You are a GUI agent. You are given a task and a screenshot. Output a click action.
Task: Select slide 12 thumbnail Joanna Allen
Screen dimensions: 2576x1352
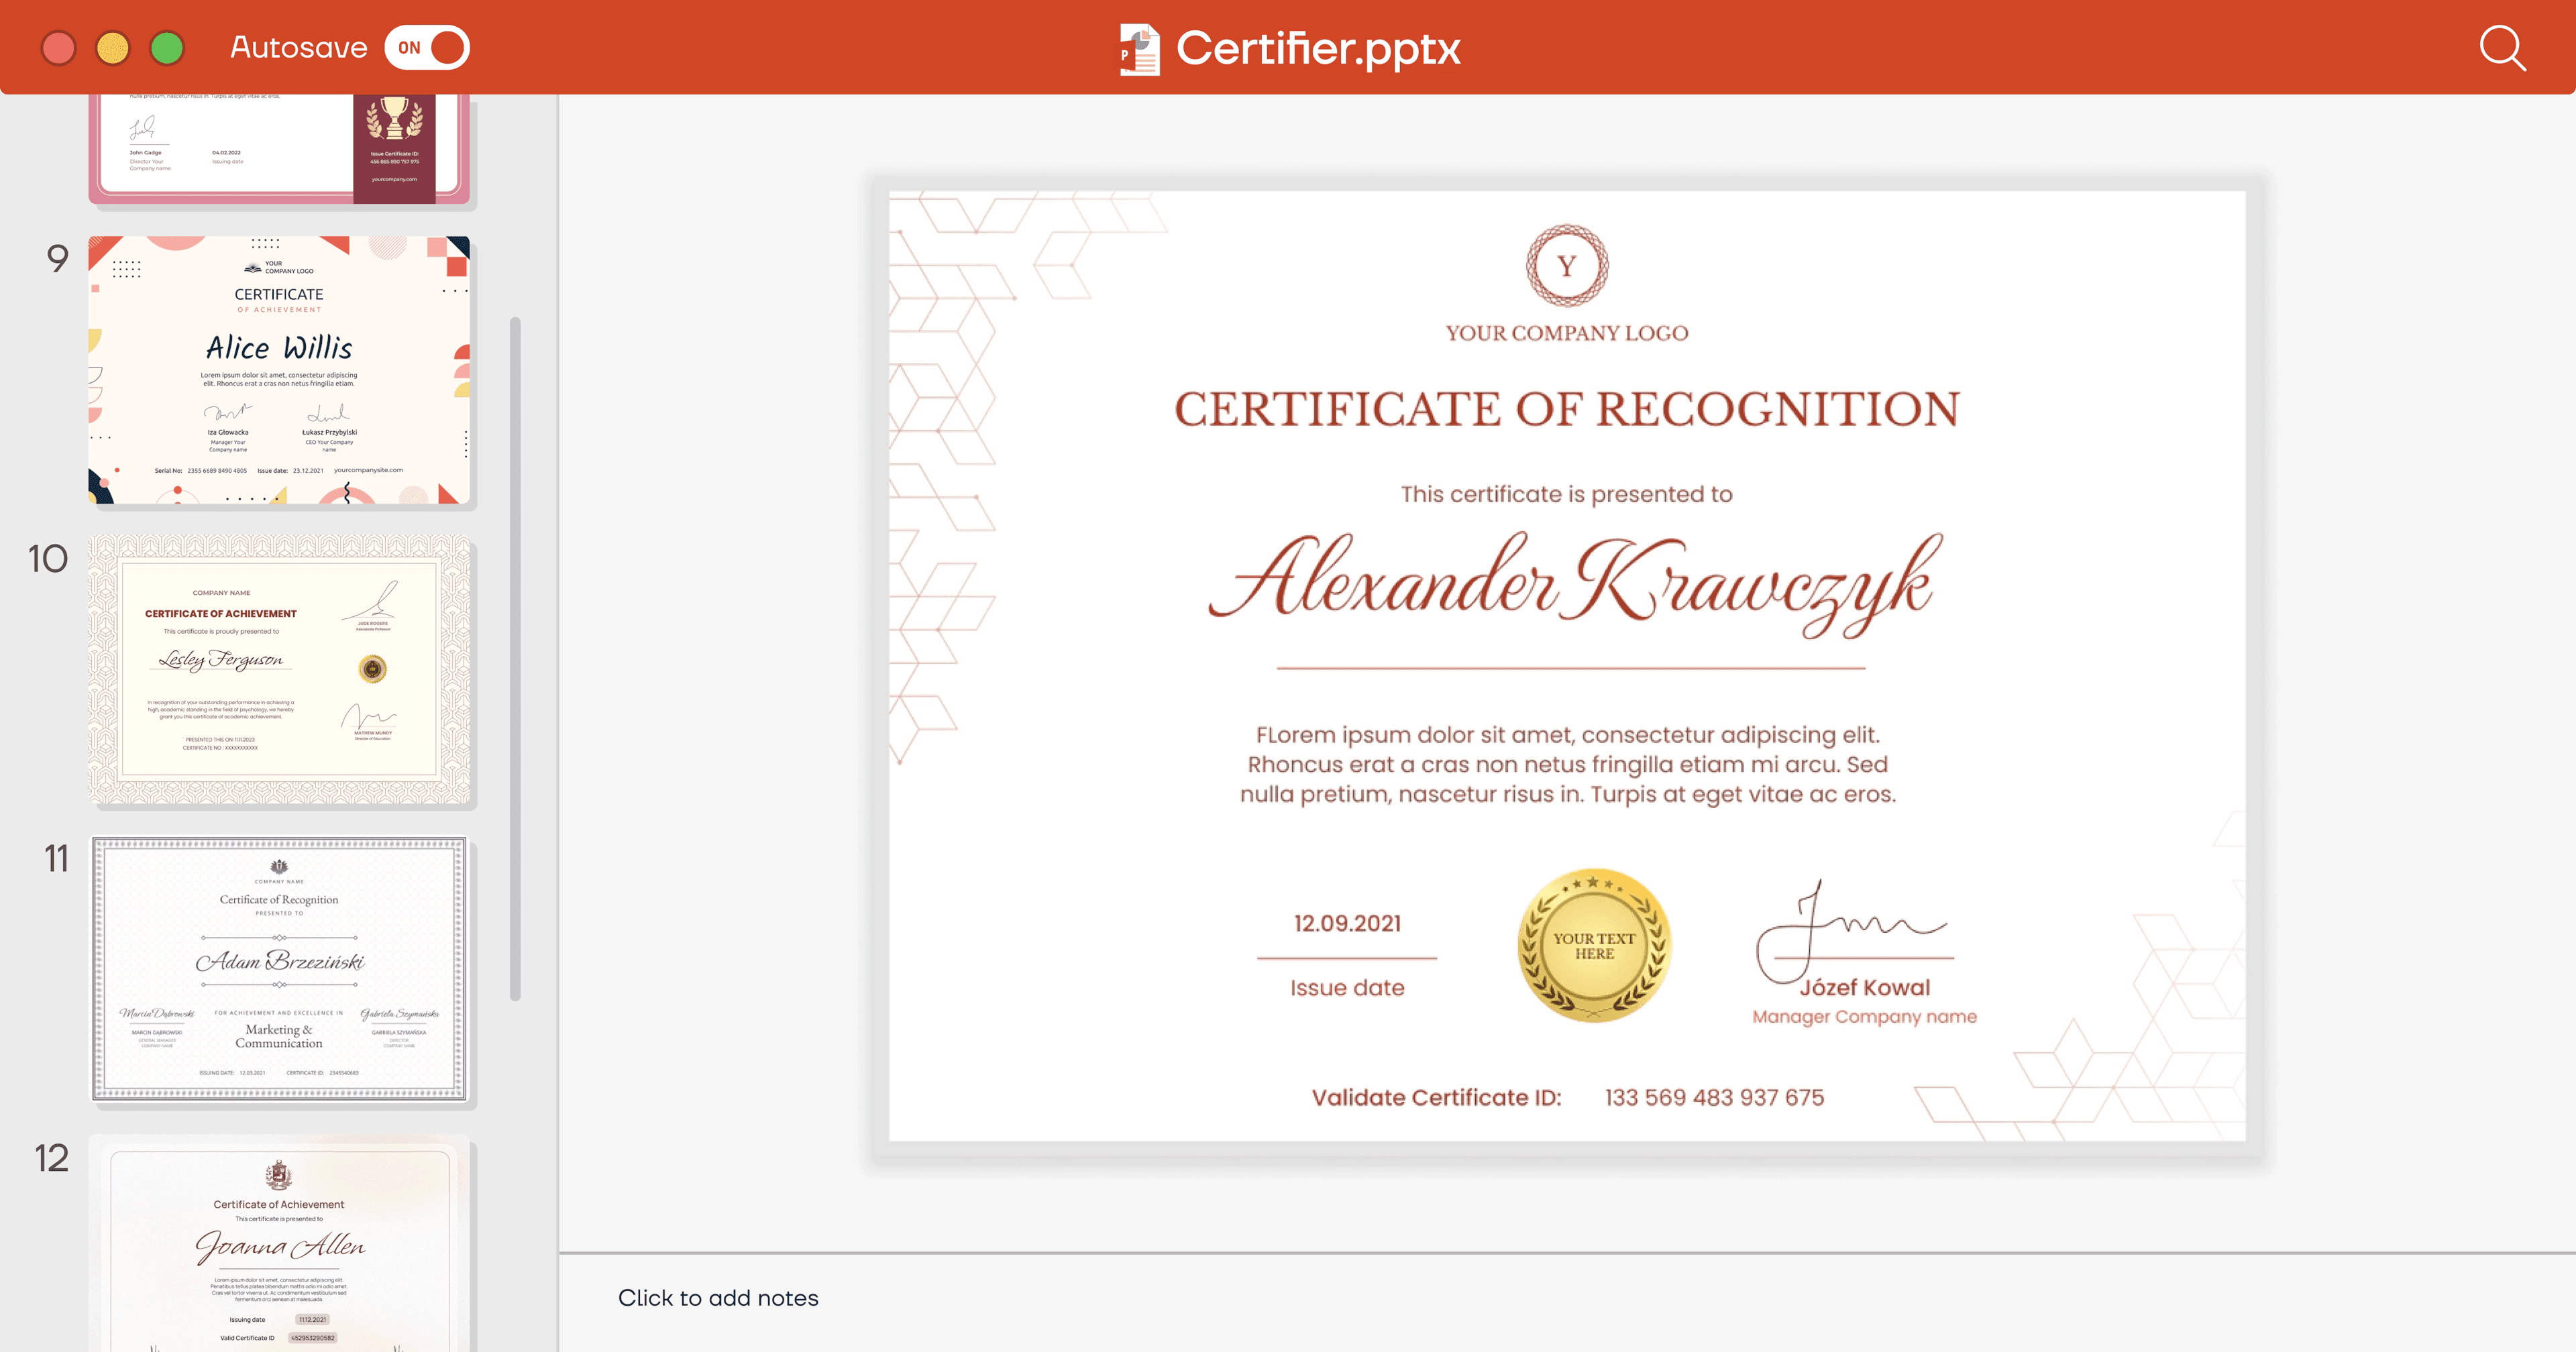point(279,1245)
